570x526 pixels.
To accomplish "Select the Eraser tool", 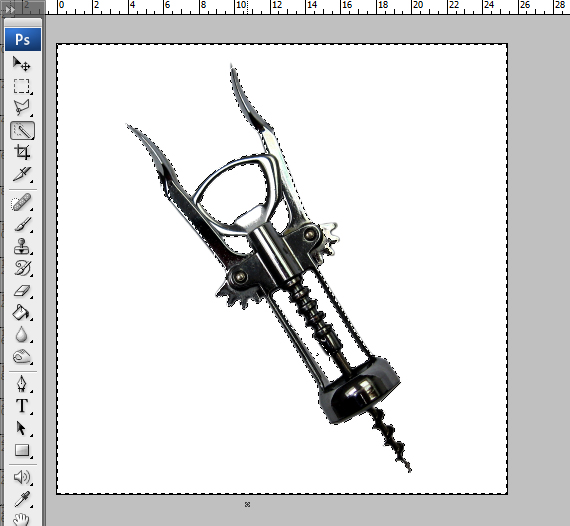I will point(22,290).
